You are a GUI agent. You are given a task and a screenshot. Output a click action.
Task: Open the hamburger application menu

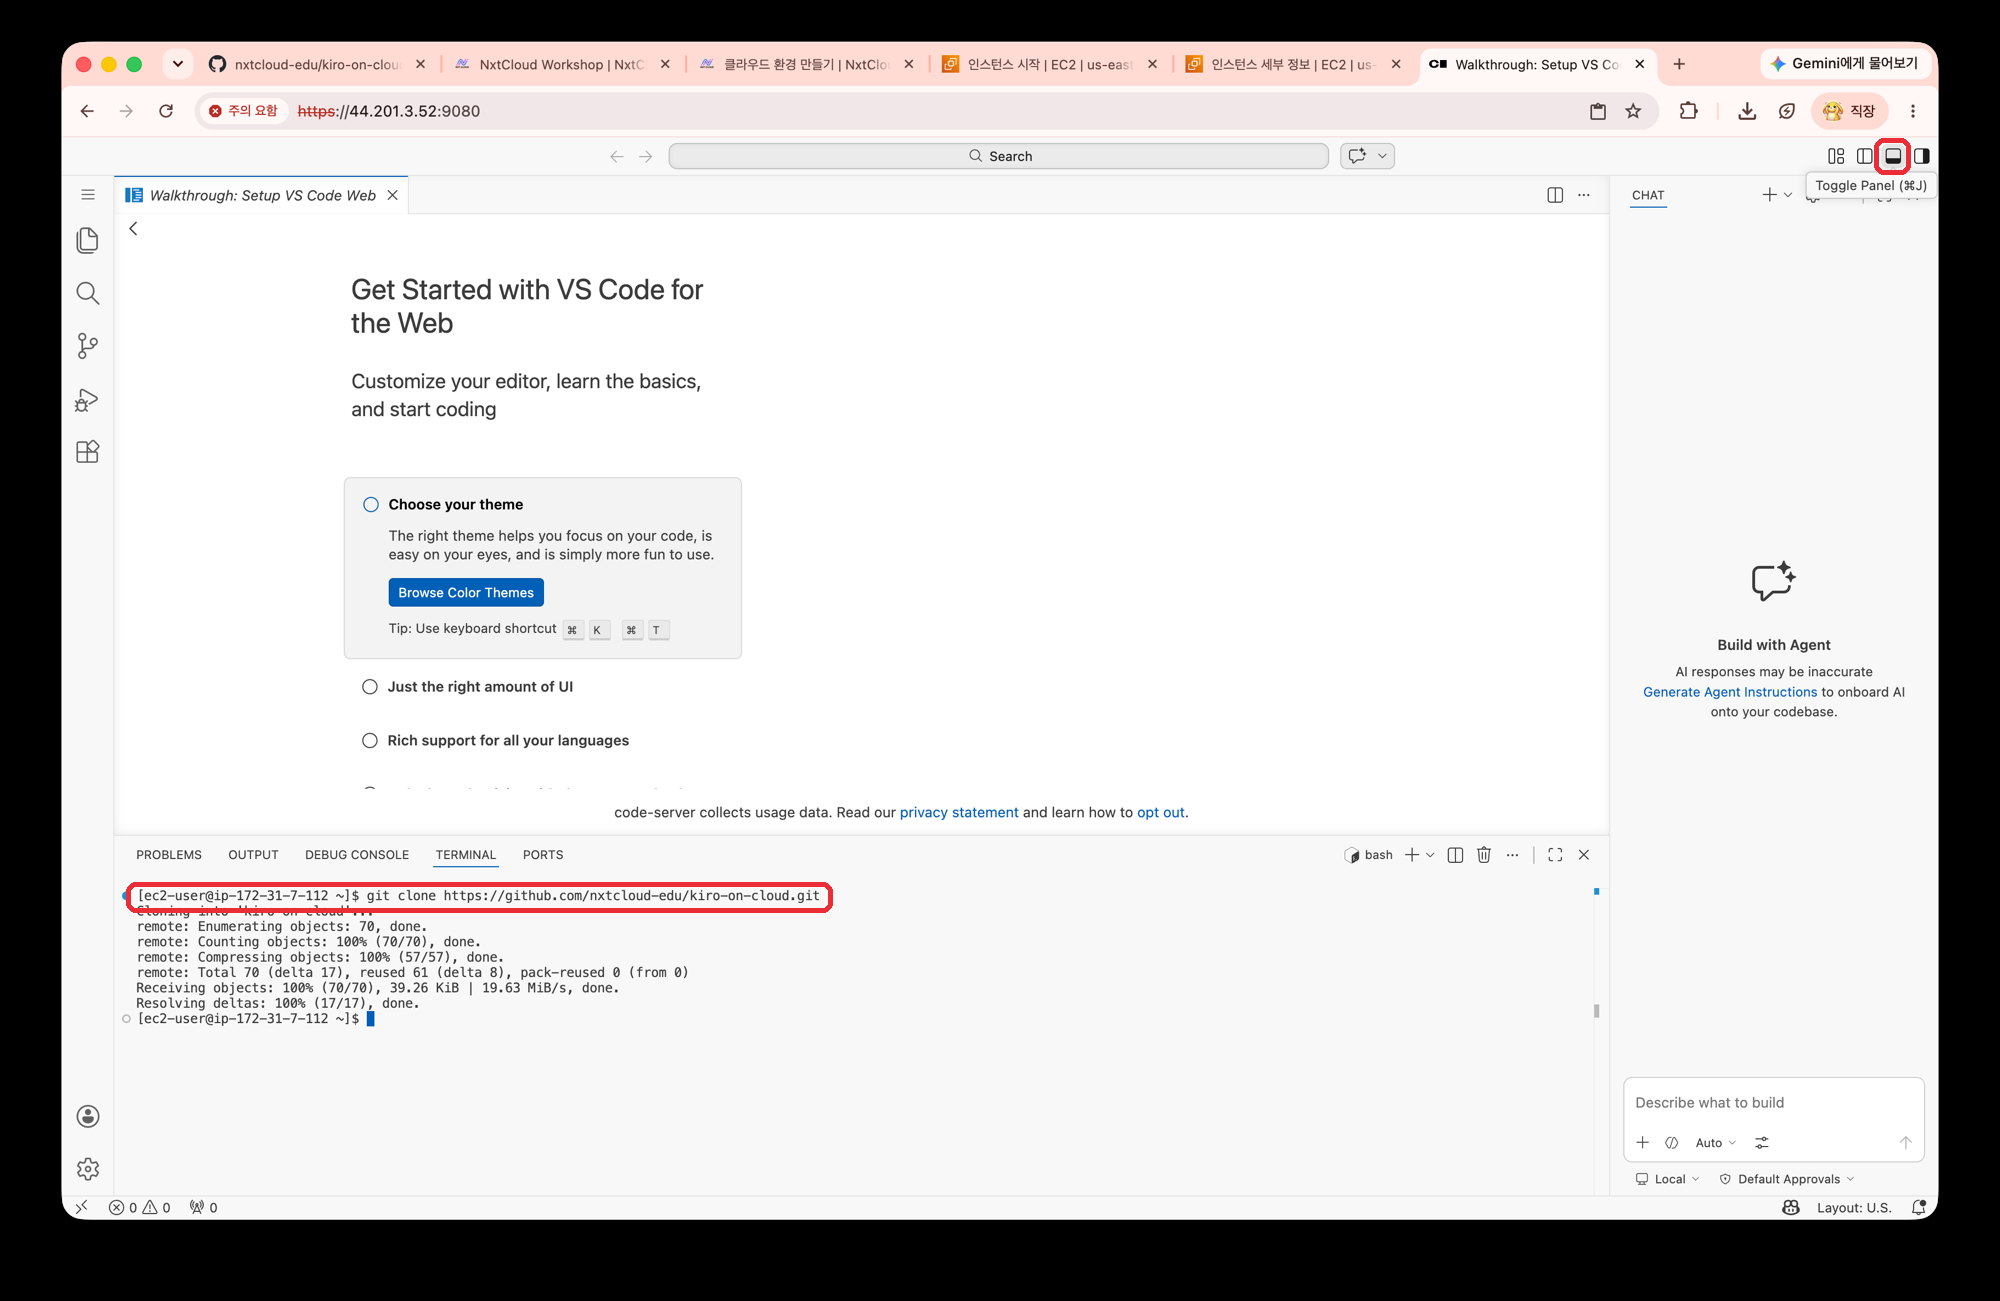[88, 195]
